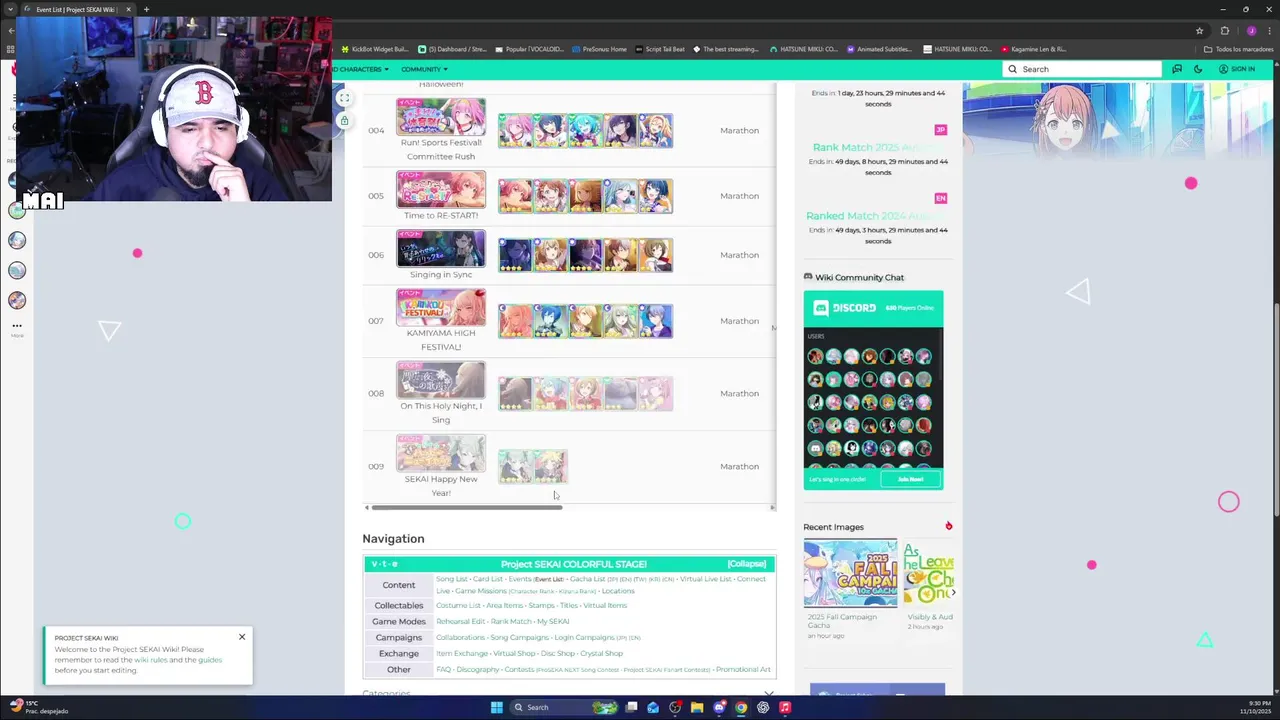Screen dimensions: 1280x720
Task: Open 2025 Fall Campaign Gacha image
Action: (x=850, y=573)
